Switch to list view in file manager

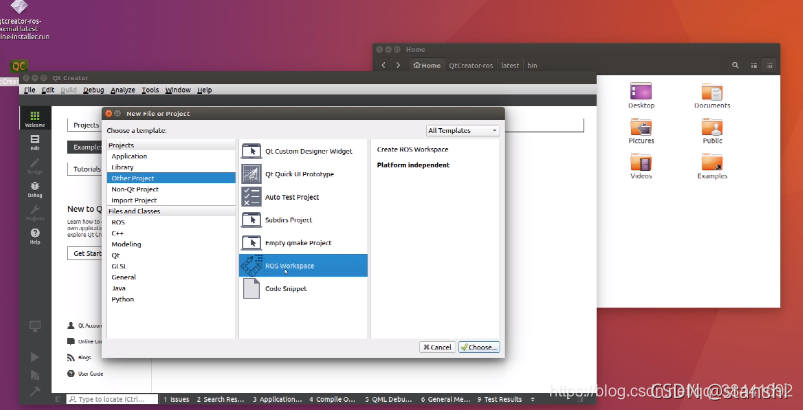[x=754, y=66]
